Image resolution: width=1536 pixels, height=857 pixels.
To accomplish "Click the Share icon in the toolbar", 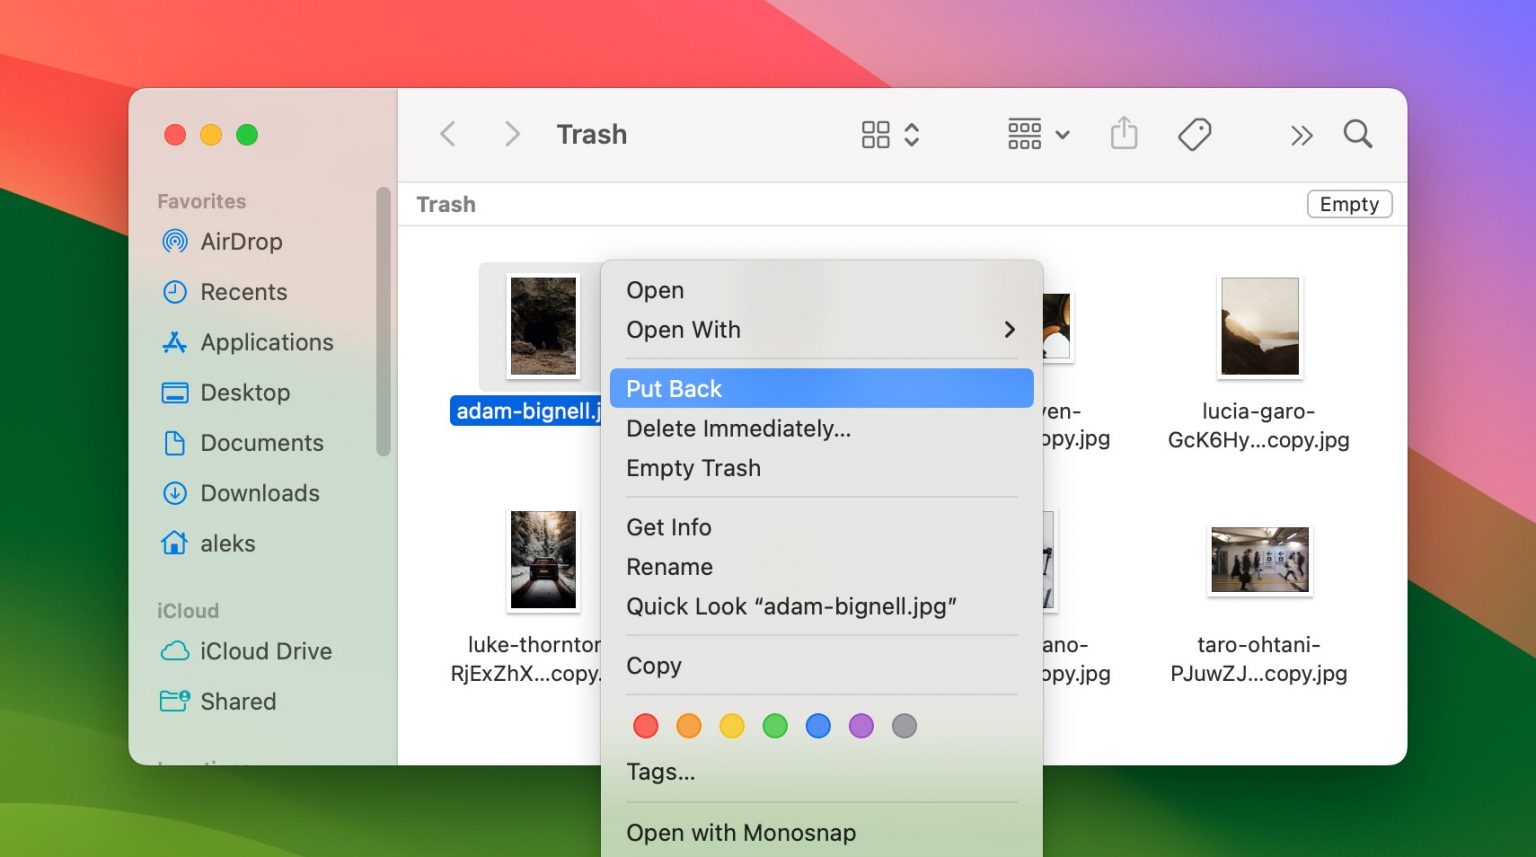I will click(1124, 133).
